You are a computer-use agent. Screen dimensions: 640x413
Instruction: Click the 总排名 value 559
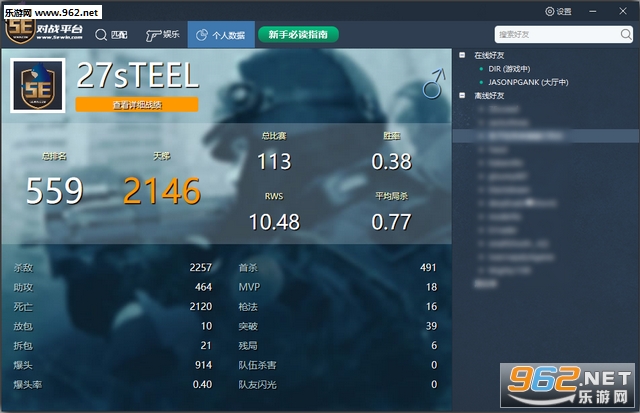tap(55, 191)
